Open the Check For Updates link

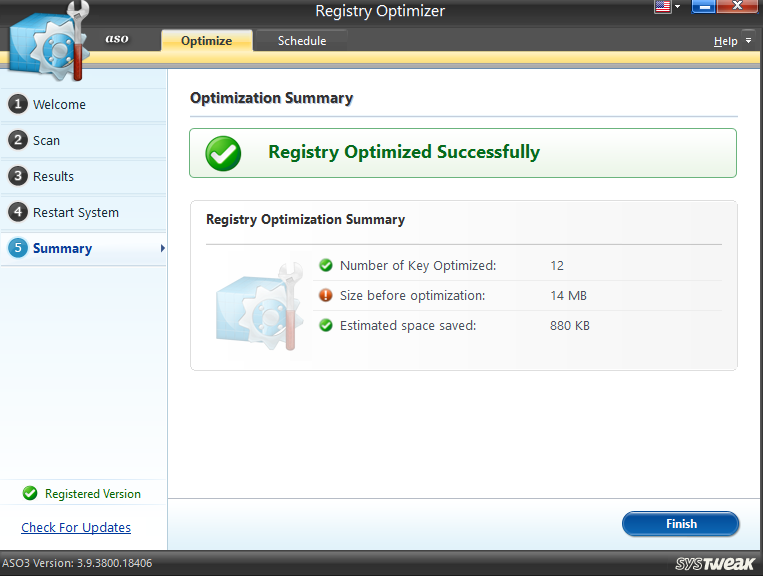pos(76,527)
